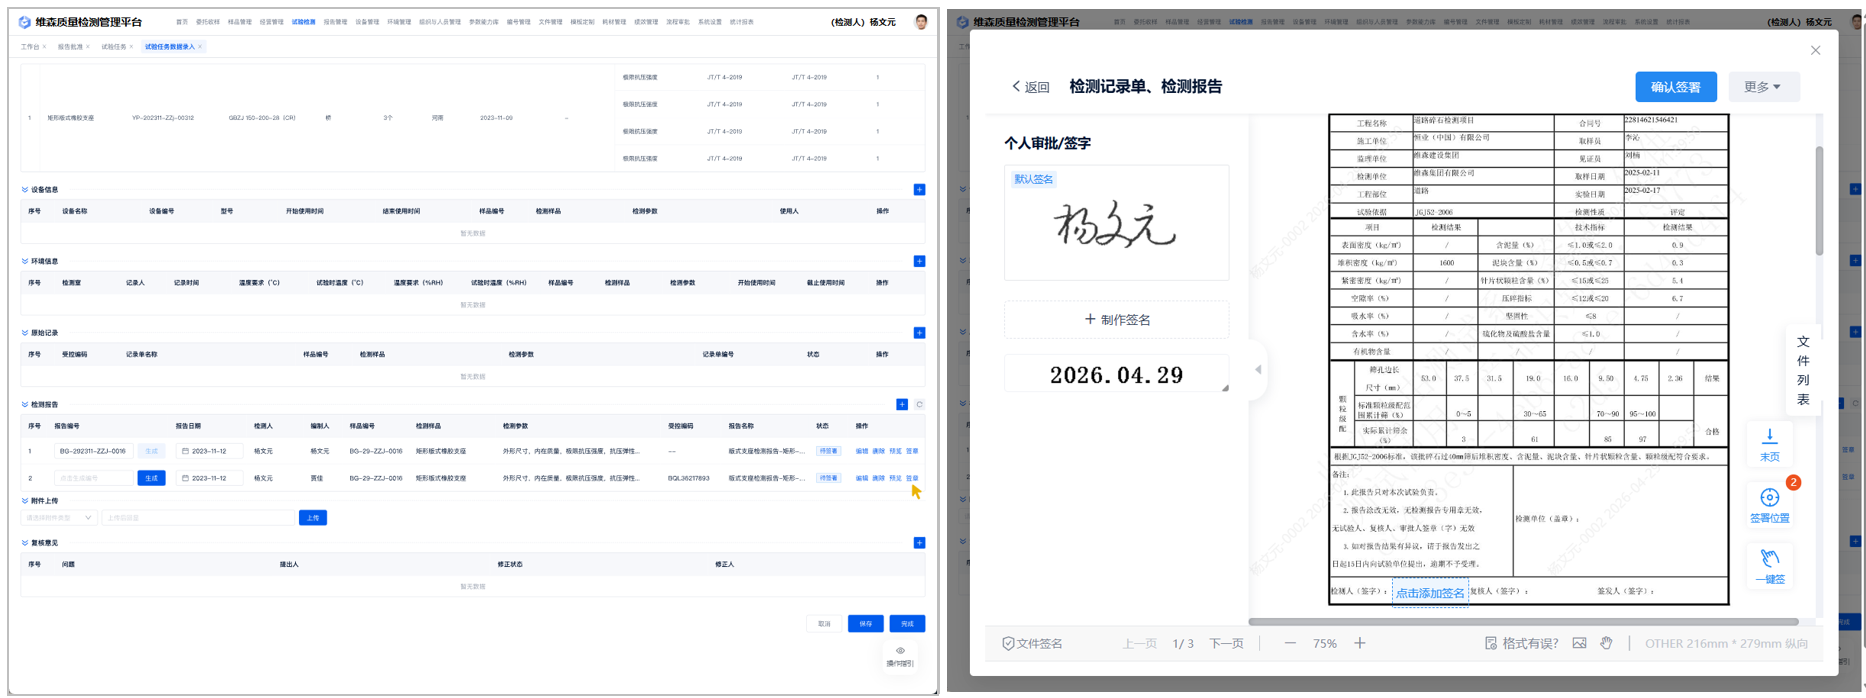Click the document's horizontal scrollbar
The width and height of the screenshot is (1866, 698).
[x=1522, y=622]
